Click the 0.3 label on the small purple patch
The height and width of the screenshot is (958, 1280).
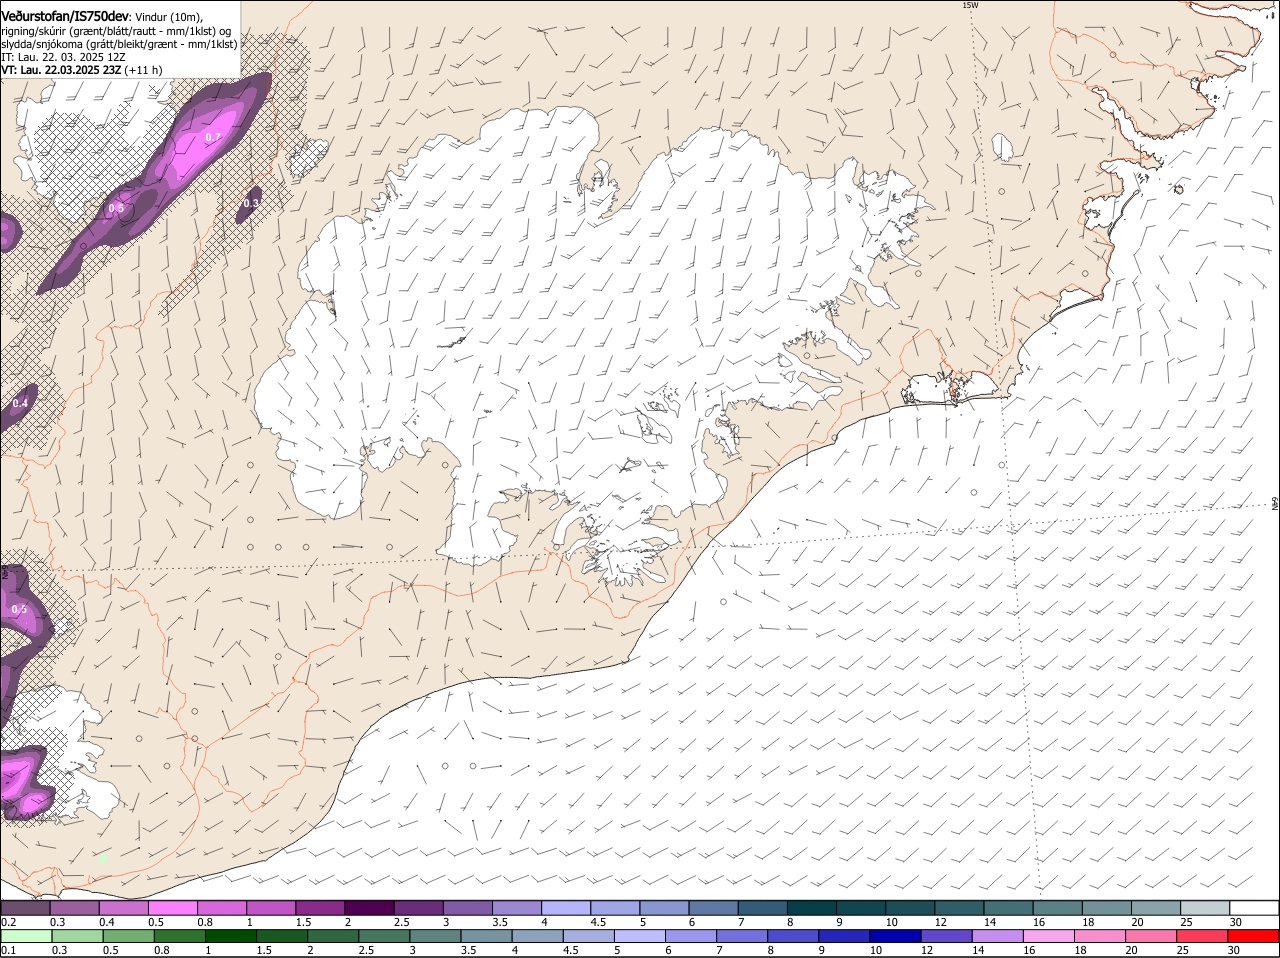[x=251, y=203]
